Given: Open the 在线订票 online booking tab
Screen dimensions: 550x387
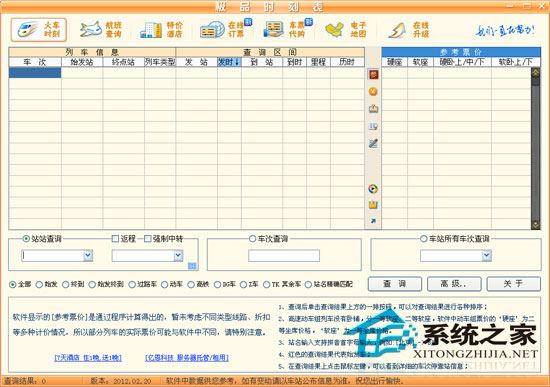Looking at the screenshot, I should click(x=225, y=29).
